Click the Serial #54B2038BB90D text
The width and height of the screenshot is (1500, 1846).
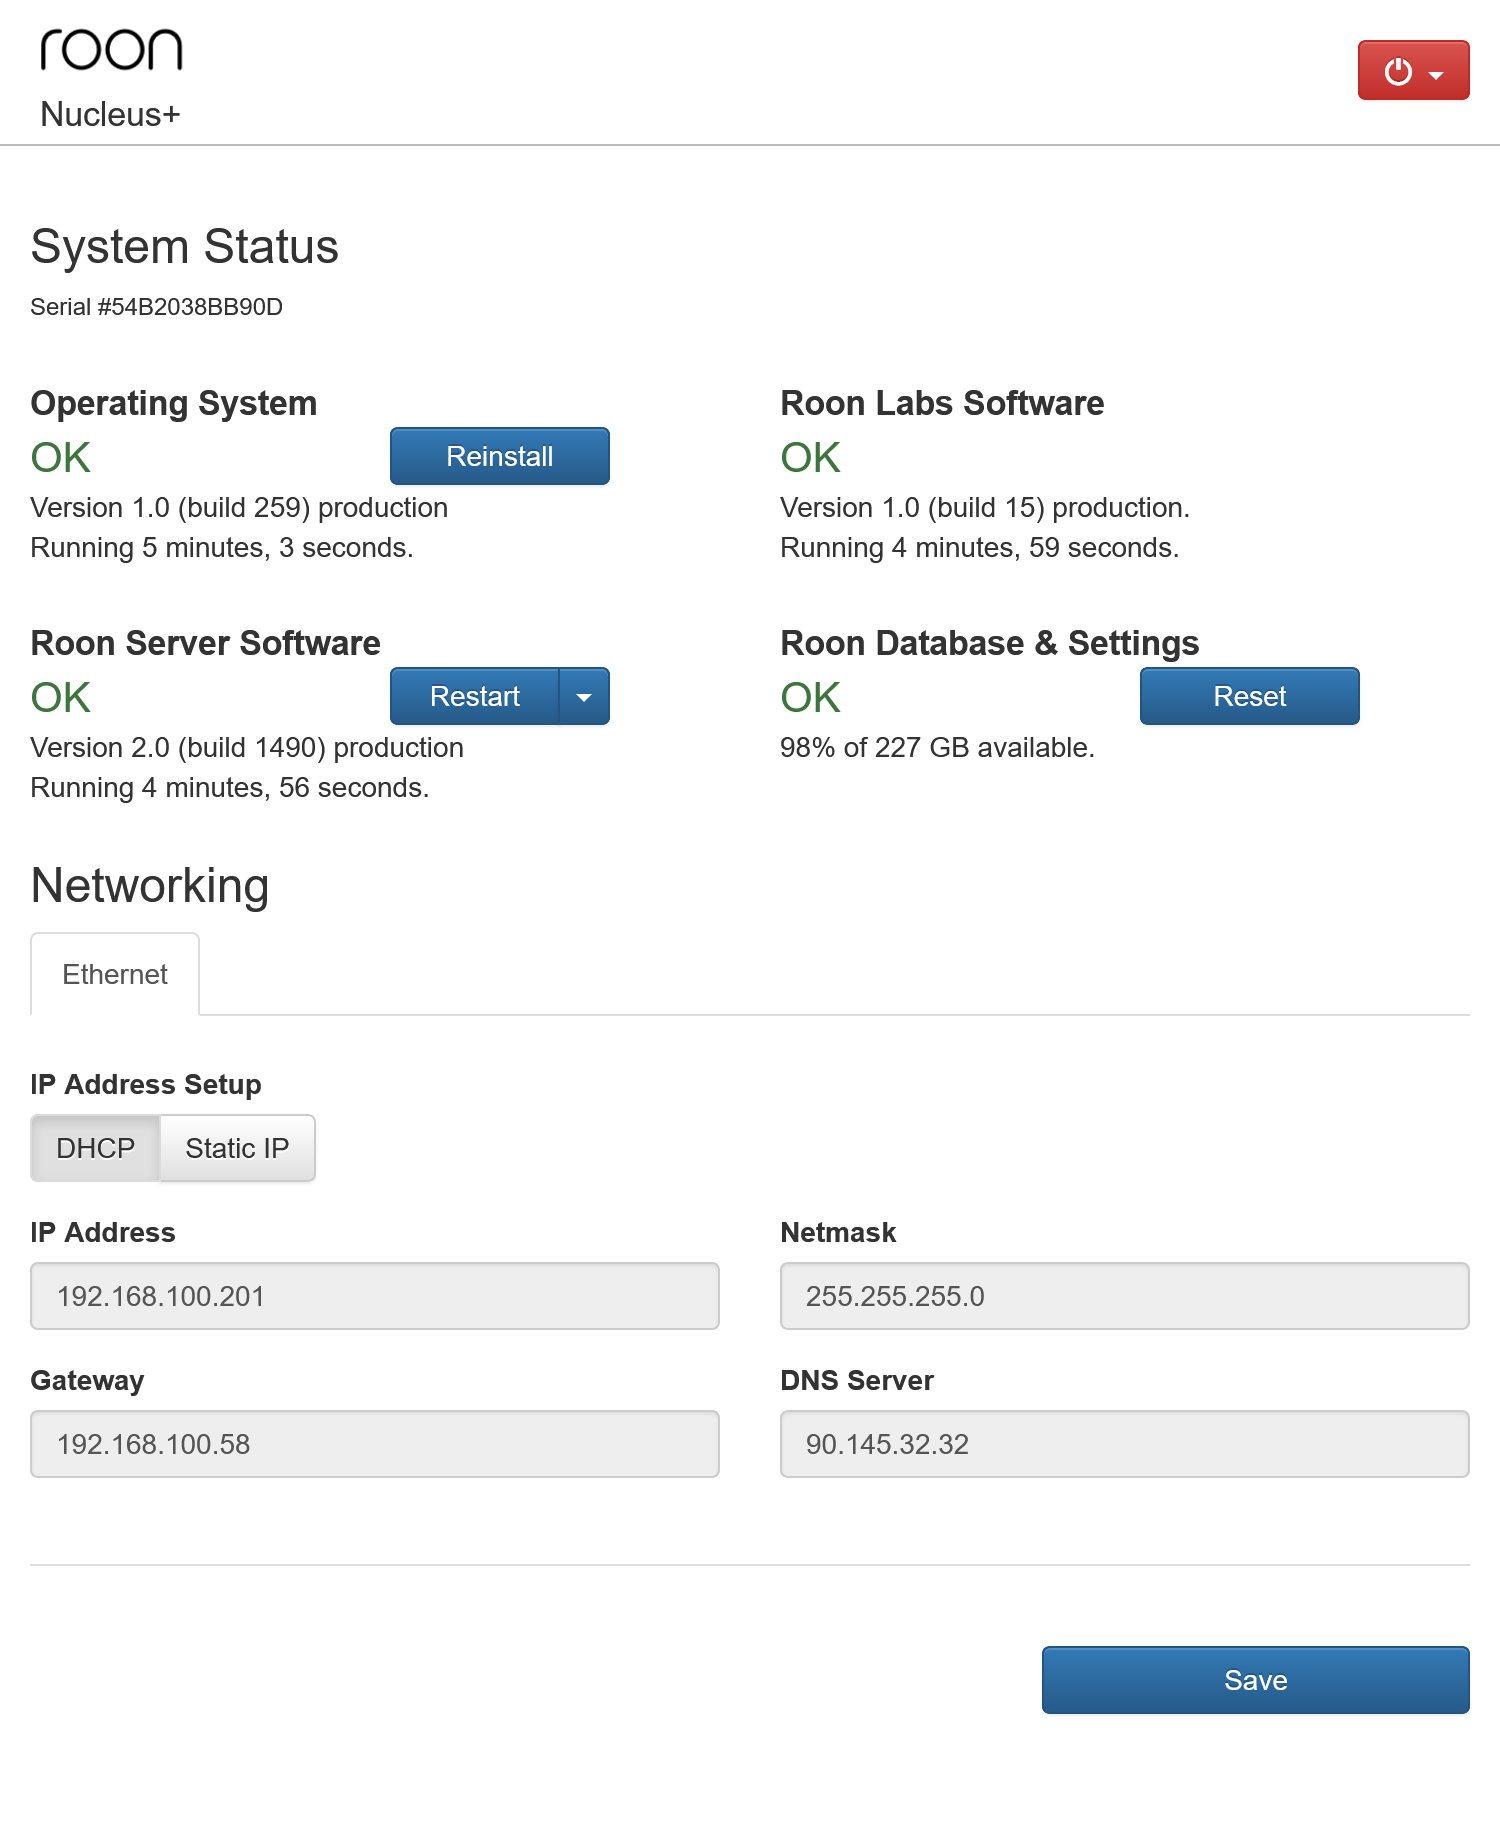click(x=157, y=307)
